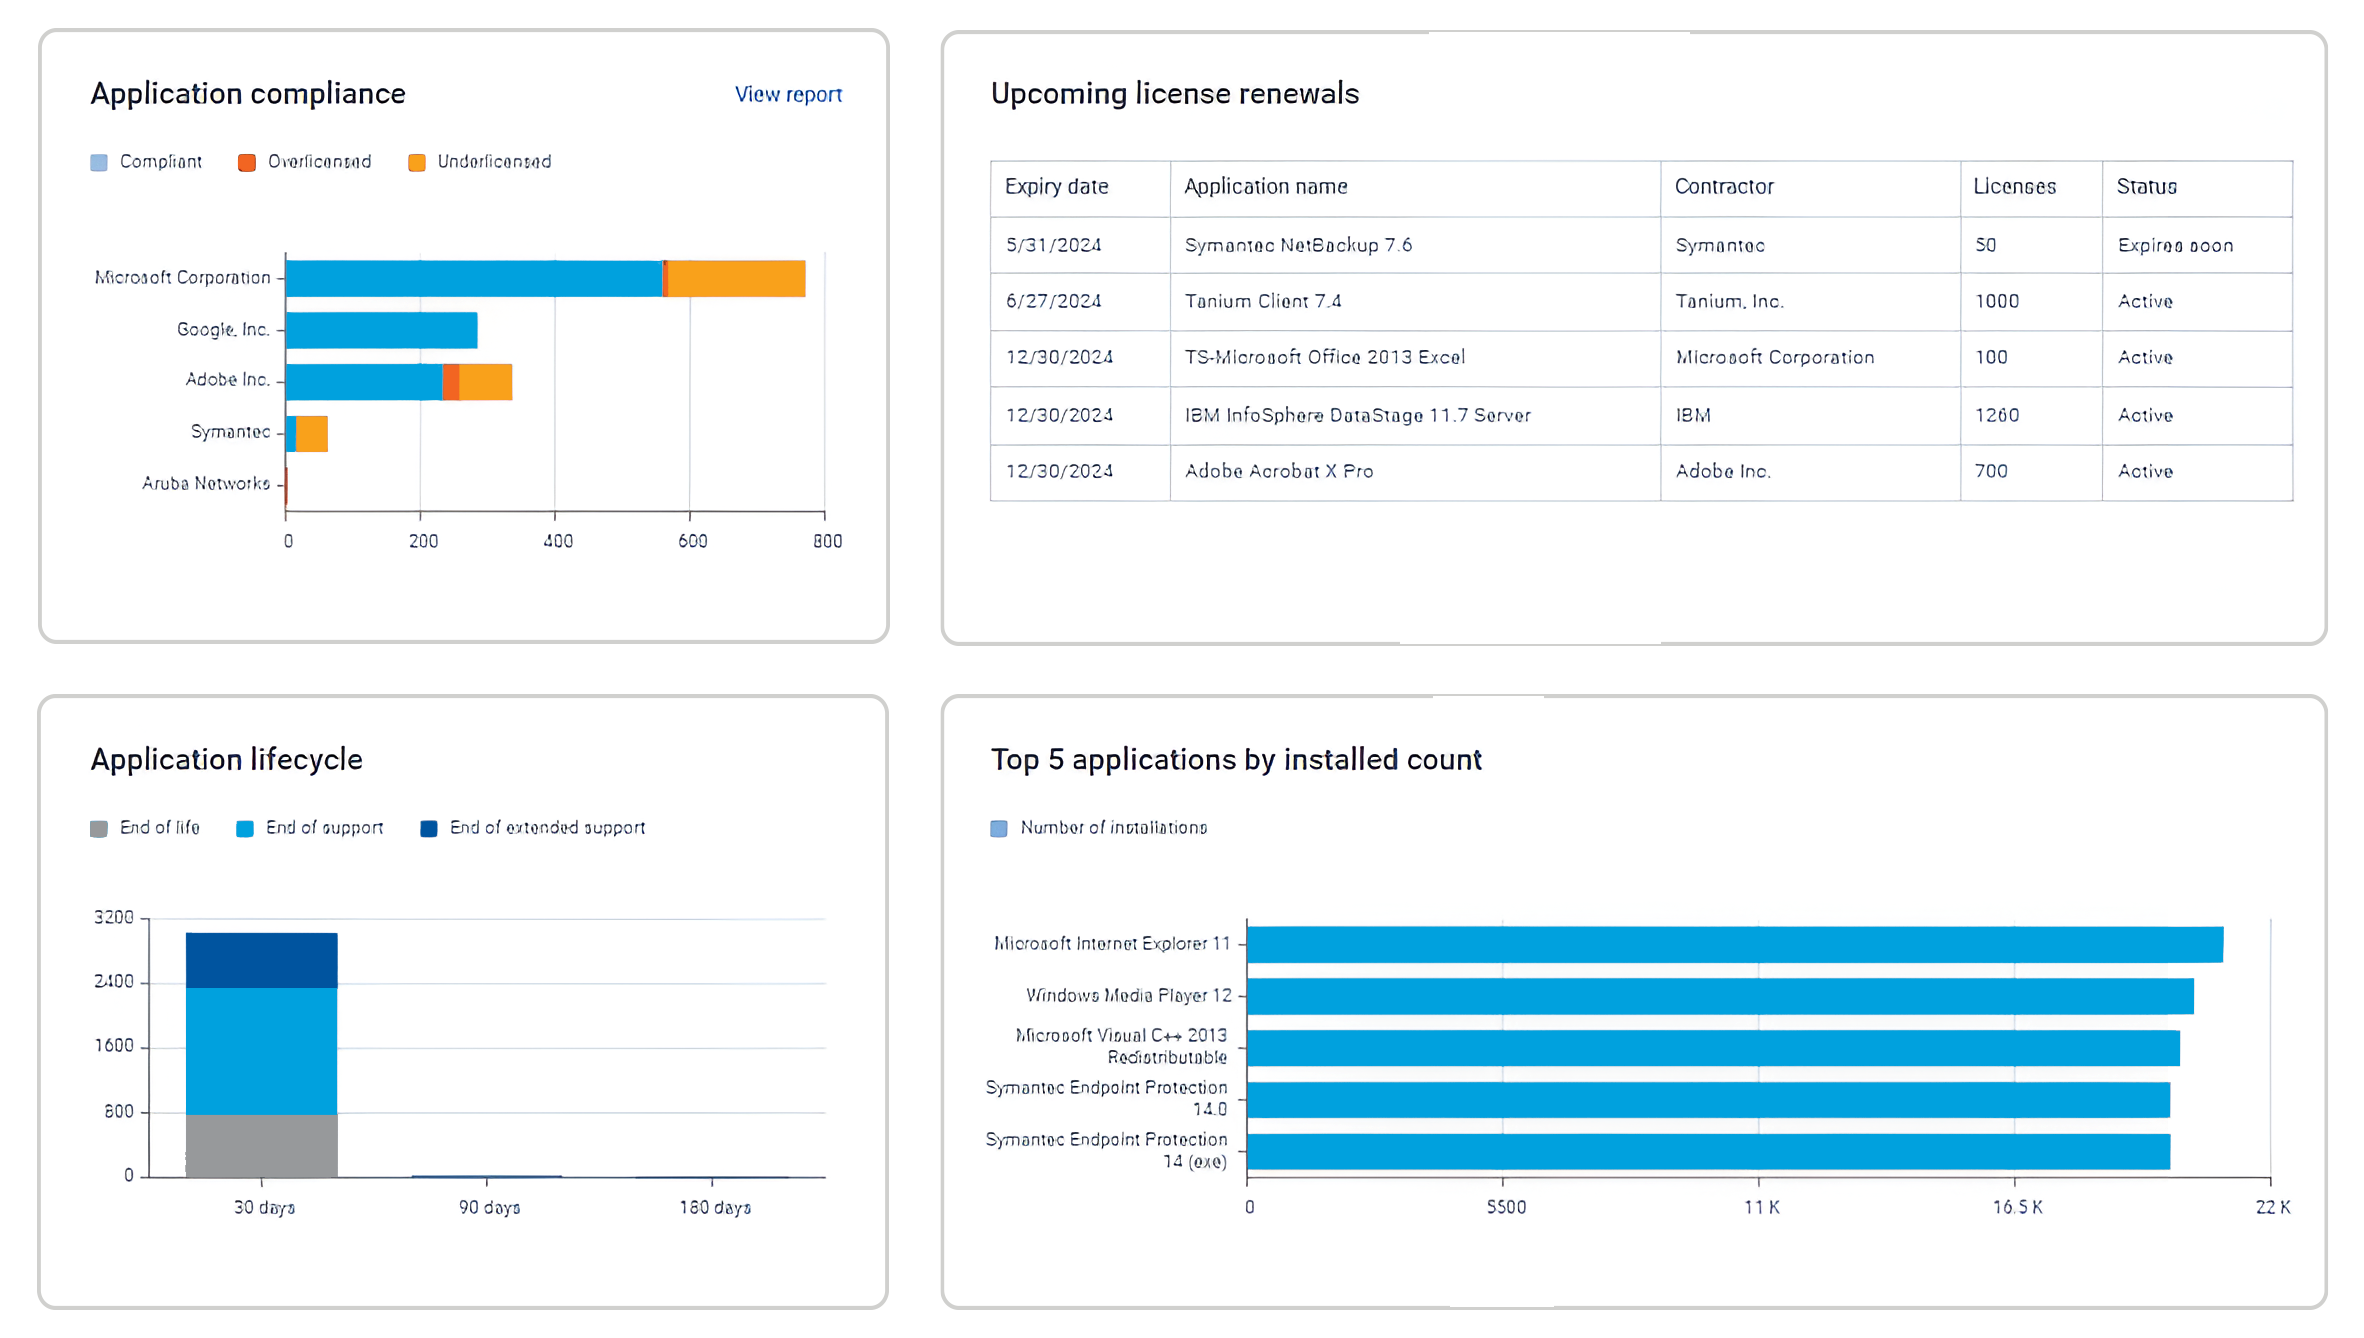Click the Microsoft Internet Explorer 11 bar
This screenshot has height=1338, width=2364.
tap(1735, 945)
